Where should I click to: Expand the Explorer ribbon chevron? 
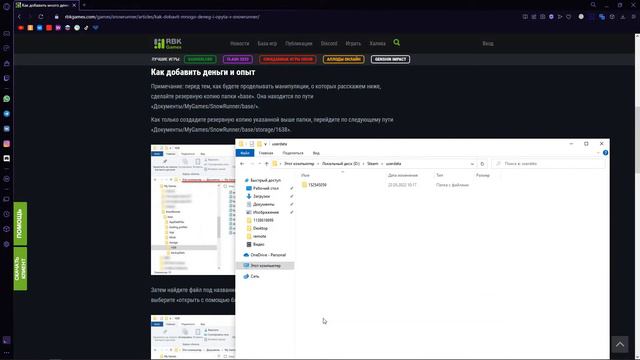point(598,153)
